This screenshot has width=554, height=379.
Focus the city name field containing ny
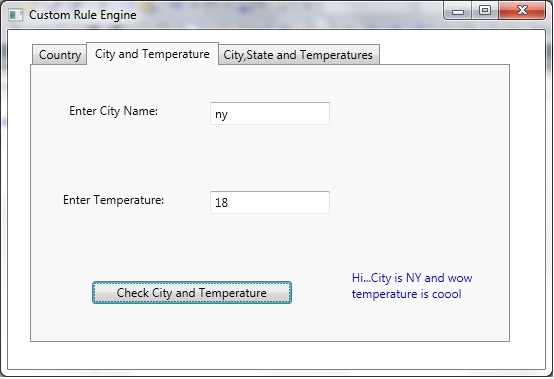270,114
